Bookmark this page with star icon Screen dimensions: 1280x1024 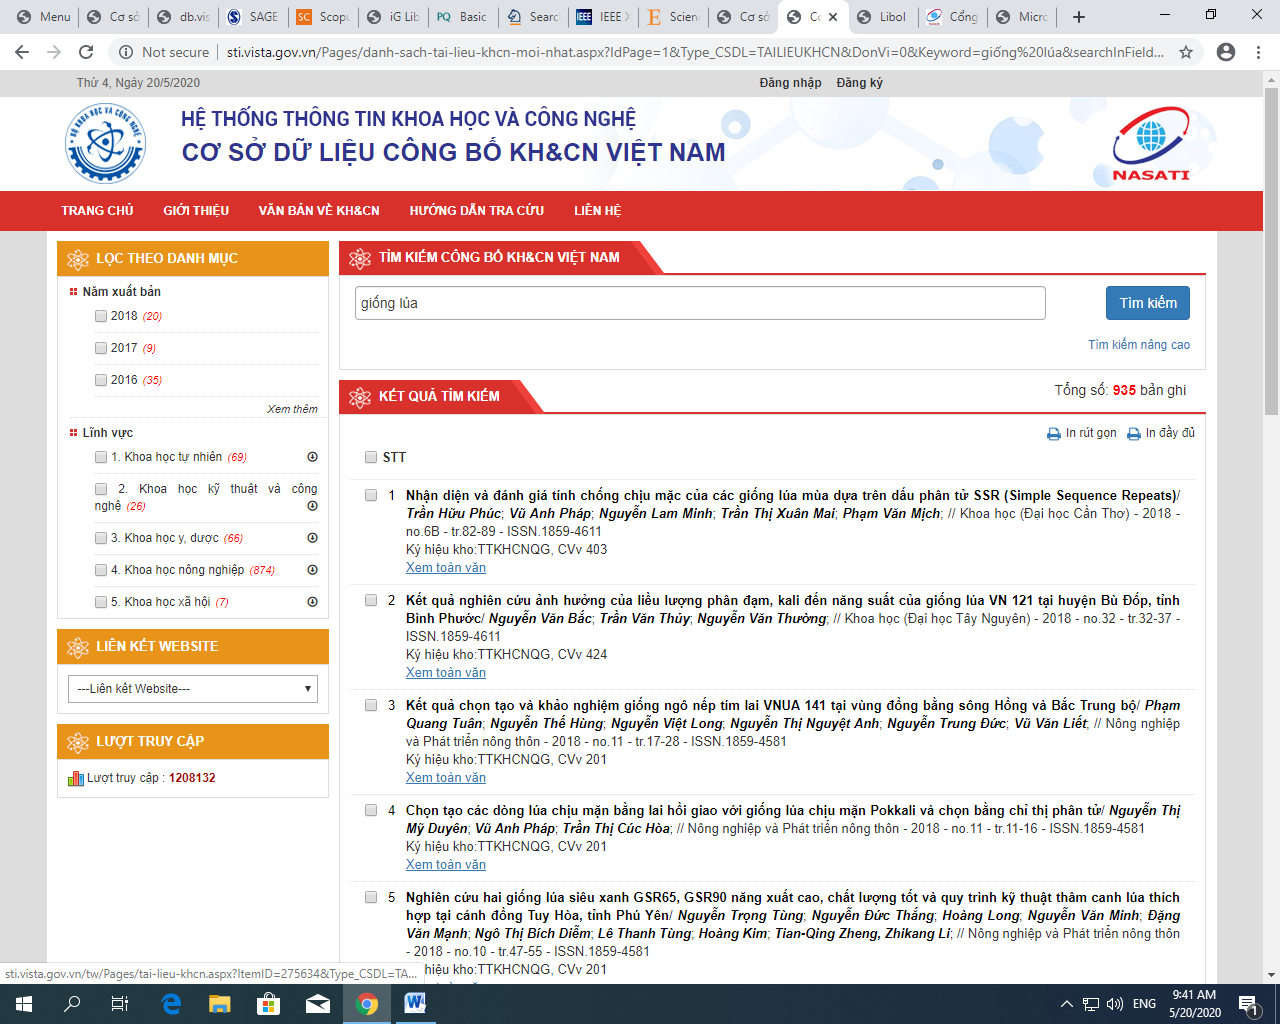tap(1186, 52)
